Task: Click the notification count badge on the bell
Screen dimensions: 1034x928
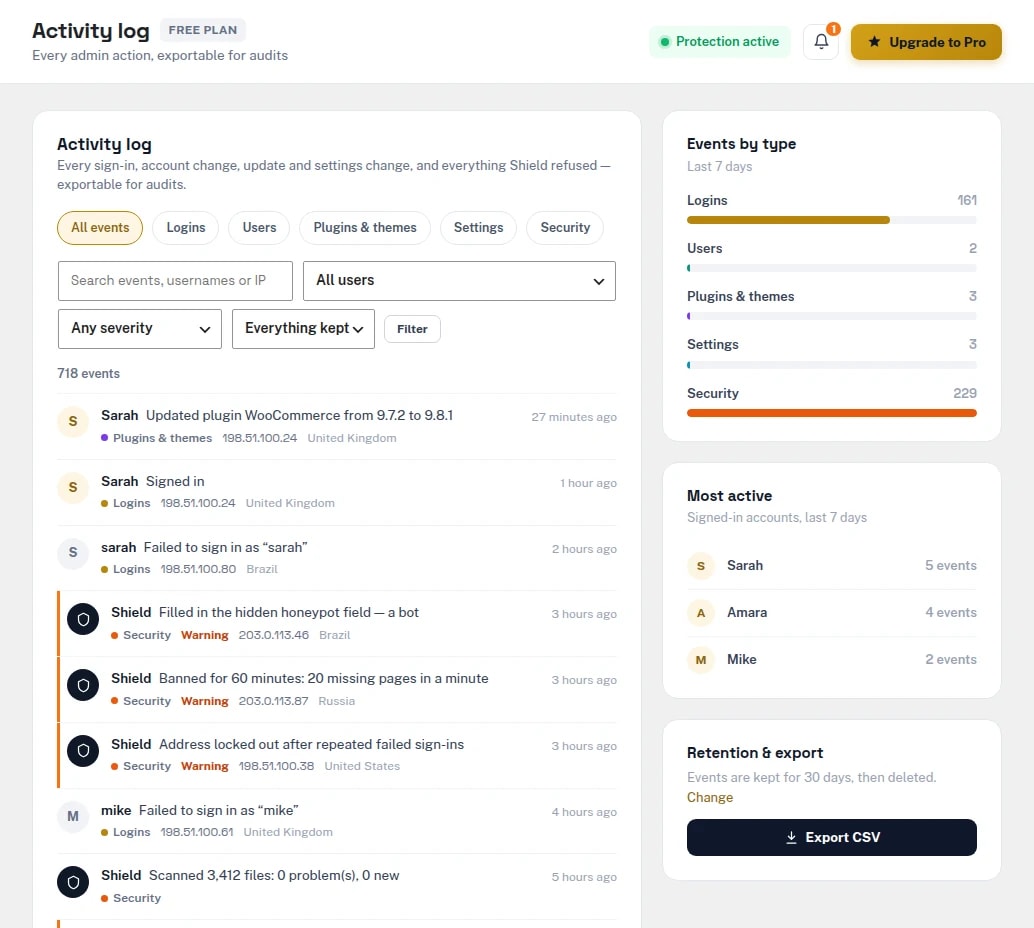Action: click(834, 29)
